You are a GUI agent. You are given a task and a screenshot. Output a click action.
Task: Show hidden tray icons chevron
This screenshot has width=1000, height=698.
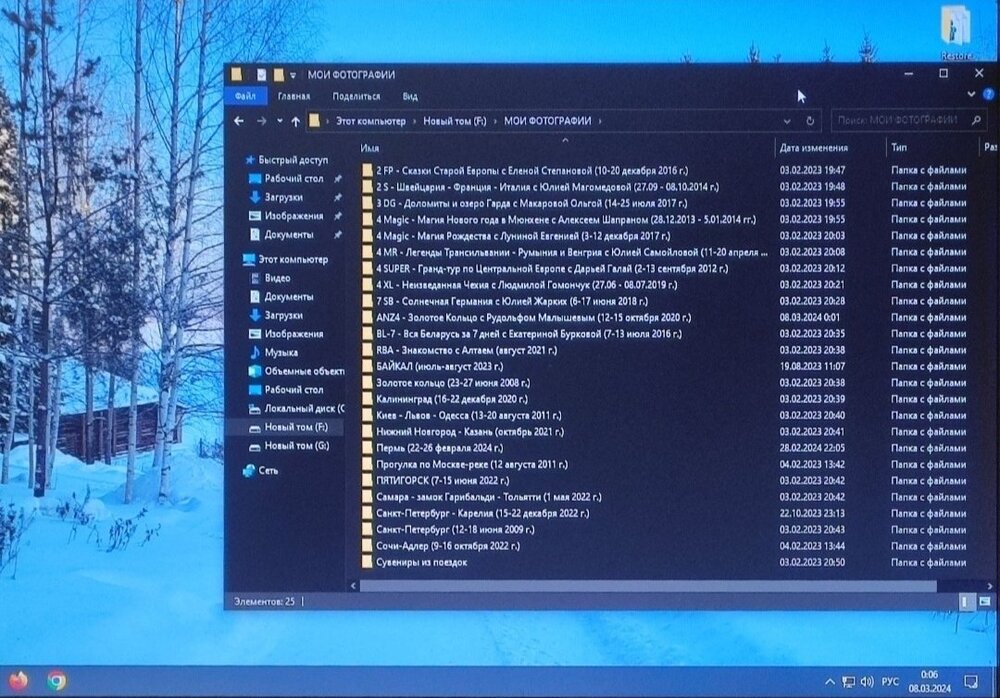point(829,681)
